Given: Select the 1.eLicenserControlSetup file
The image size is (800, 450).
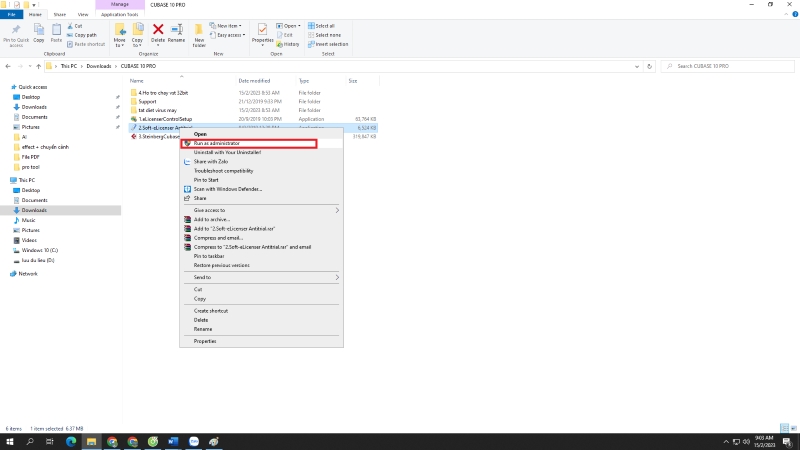Looking at the screenshot, I should pyautogui.click(x=165, y=119).
